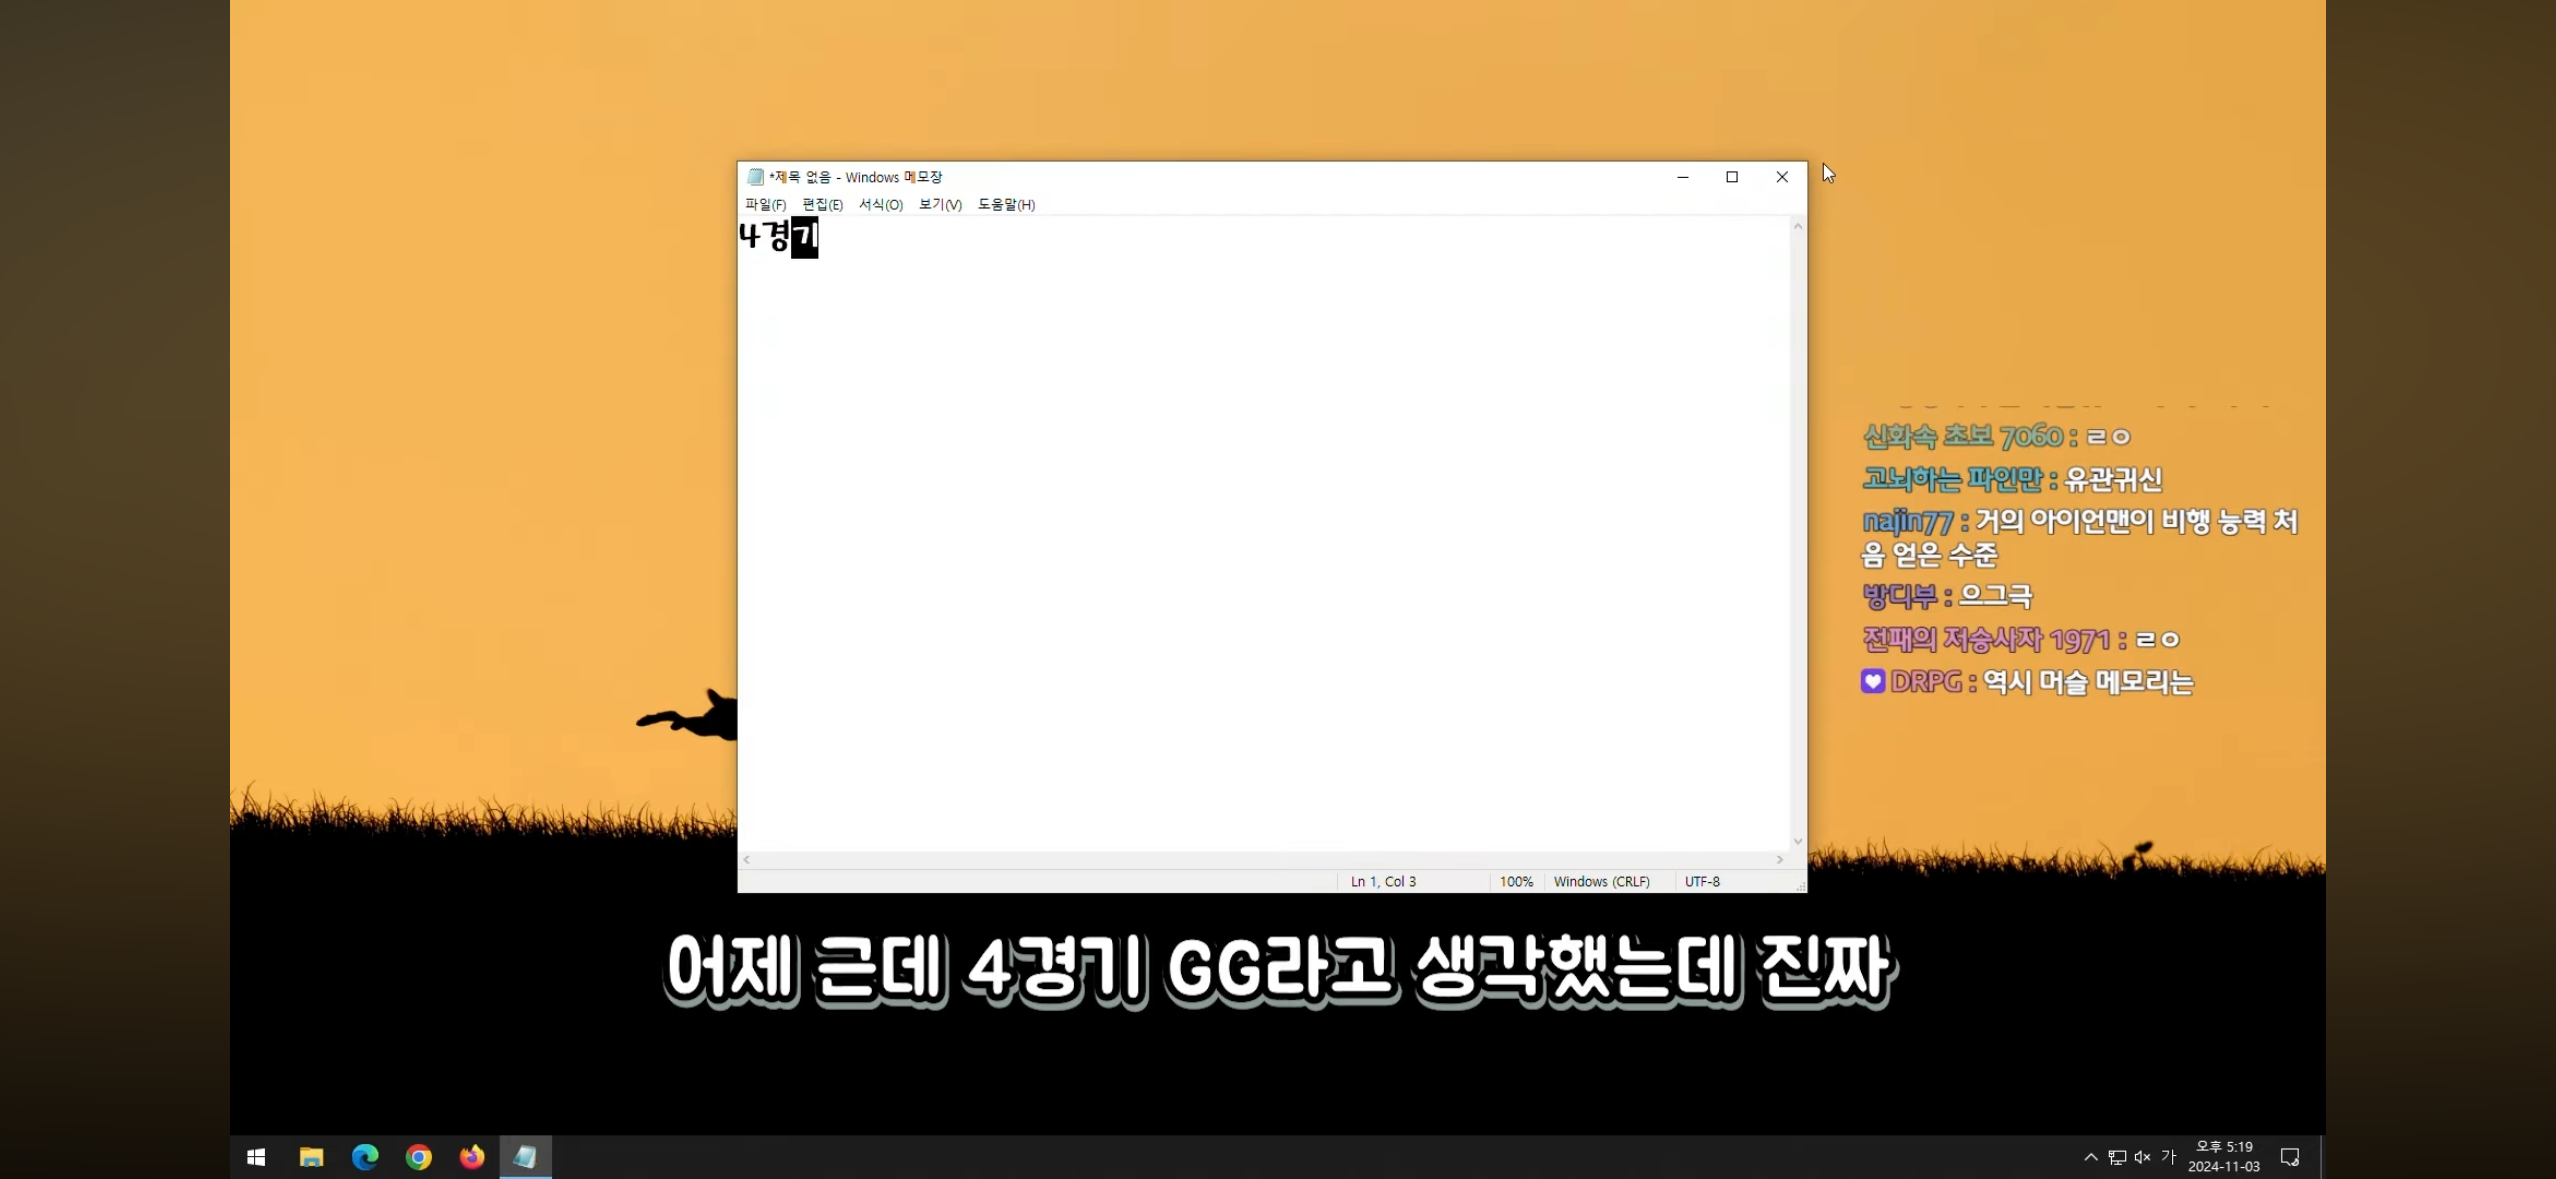Open the notification center icon
The image size is (2556, 1179).
(2289, 1157)
